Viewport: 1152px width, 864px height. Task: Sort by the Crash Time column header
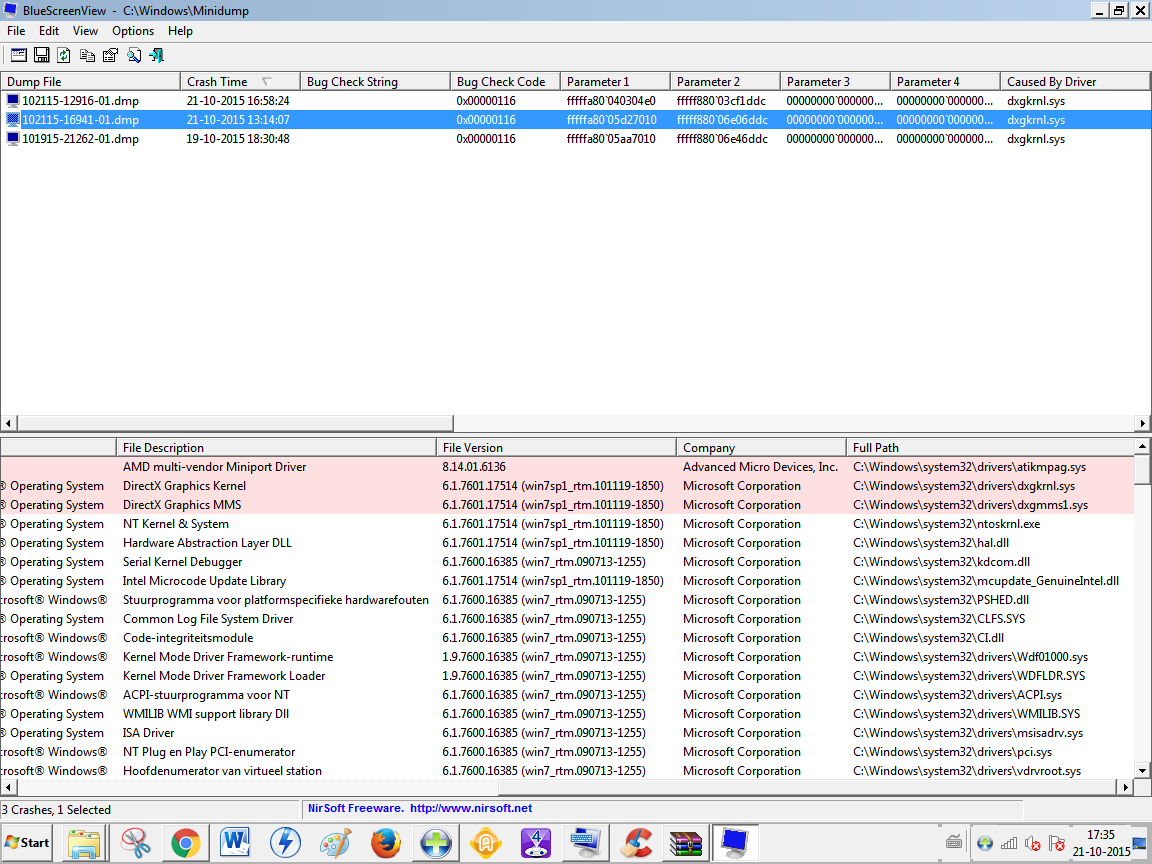(x=240, y=82)
